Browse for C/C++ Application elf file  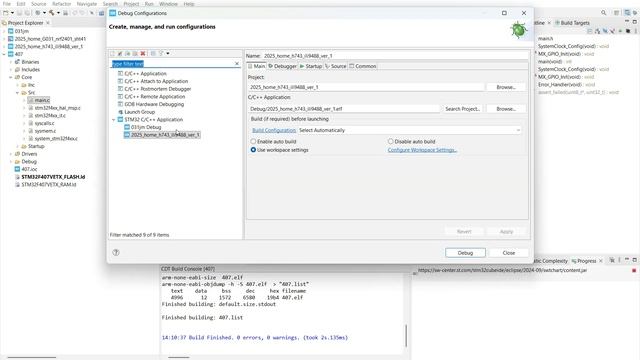(506, 109)
